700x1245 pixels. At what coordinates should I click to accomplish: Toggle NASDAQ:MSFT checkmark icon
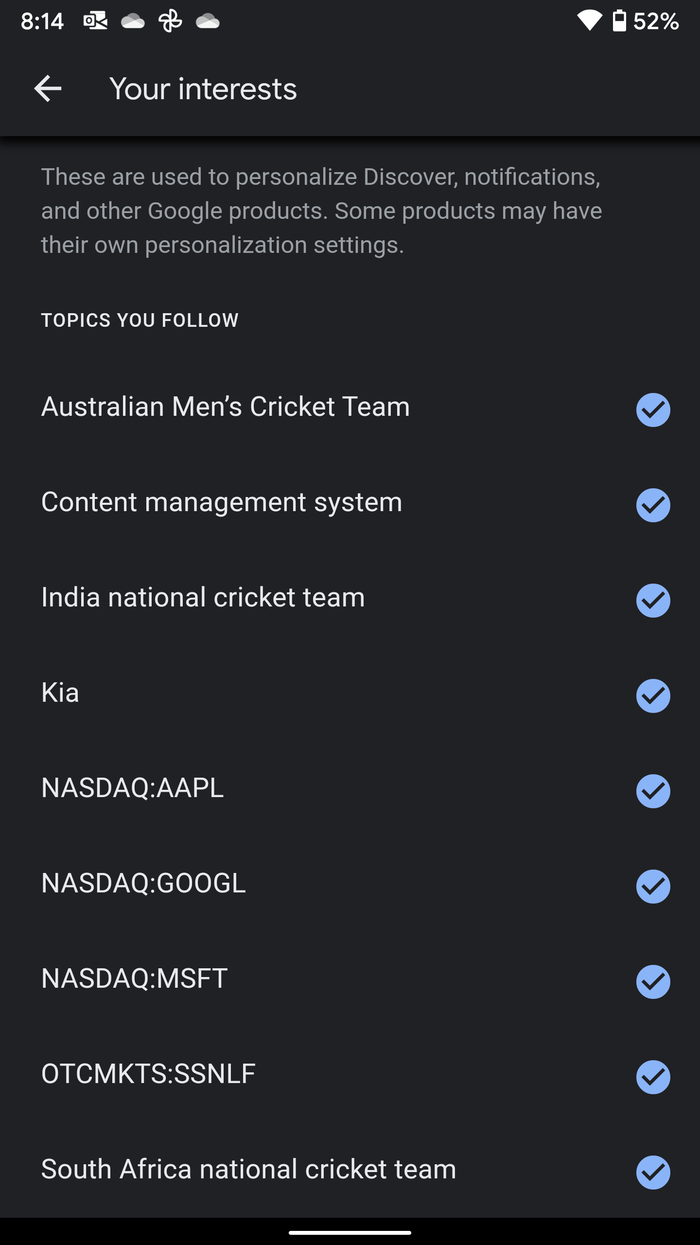pos(653,981)
